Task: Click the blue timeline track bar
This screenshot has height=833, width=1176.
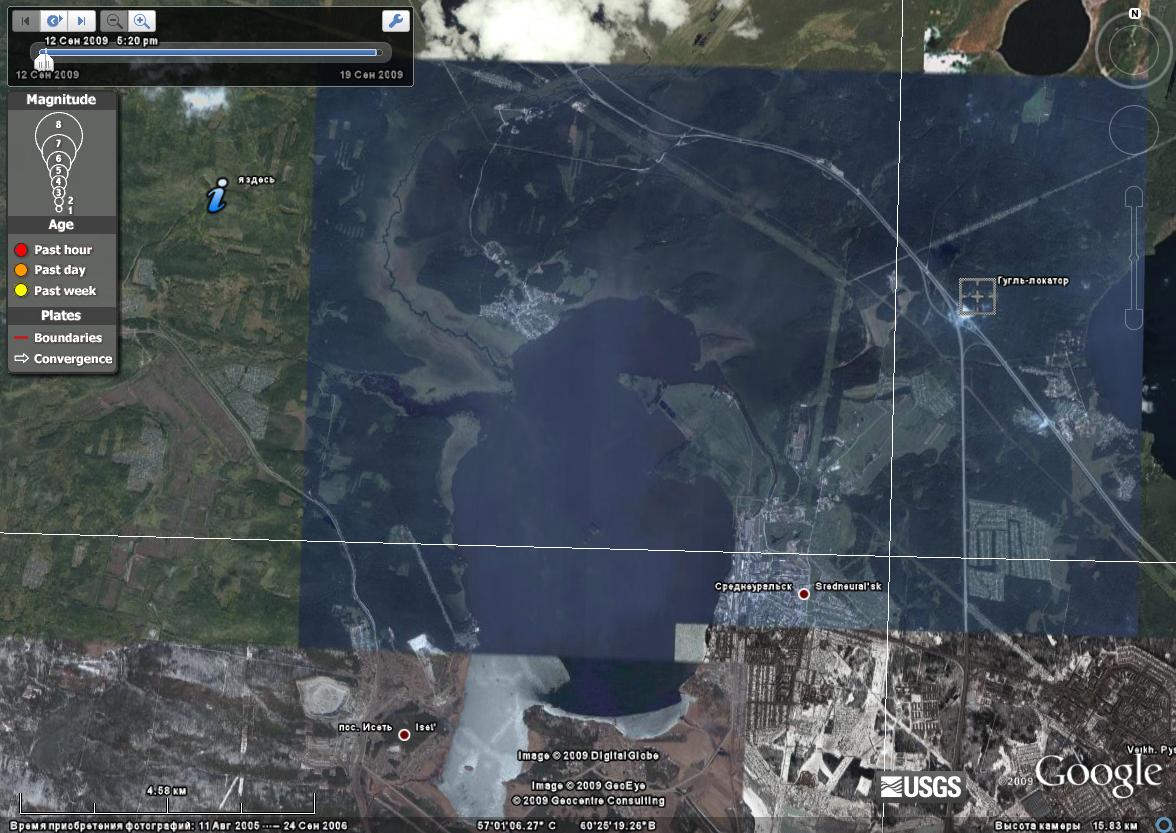Action: pyautogui.click(x=210, y=52)
